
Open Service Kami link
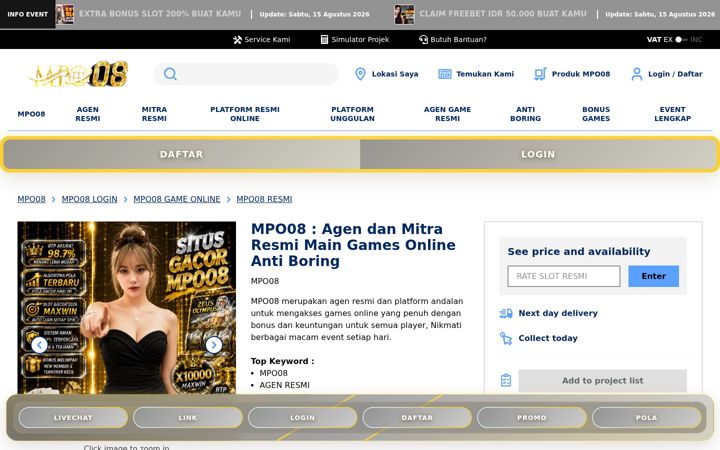point(261,39)
